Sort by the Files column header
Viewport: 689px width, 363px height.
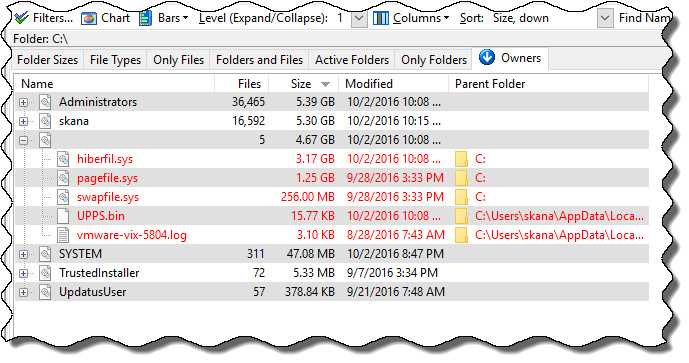242,84
